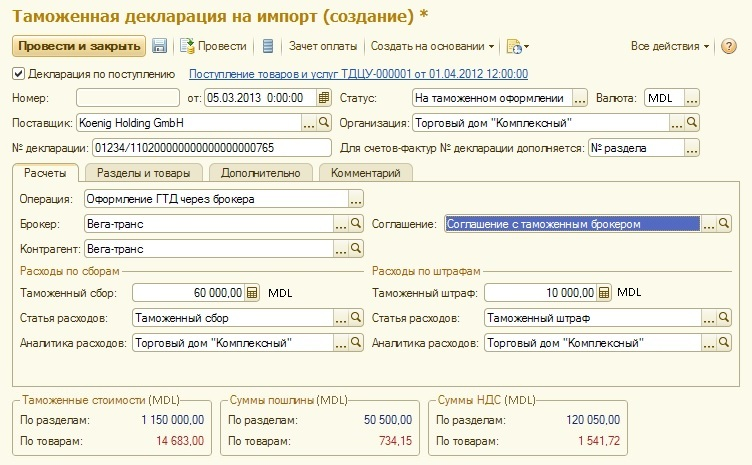Toggle the Декларация по поступлению checkbox
752x465 pixels.
[x=18, y=73]
